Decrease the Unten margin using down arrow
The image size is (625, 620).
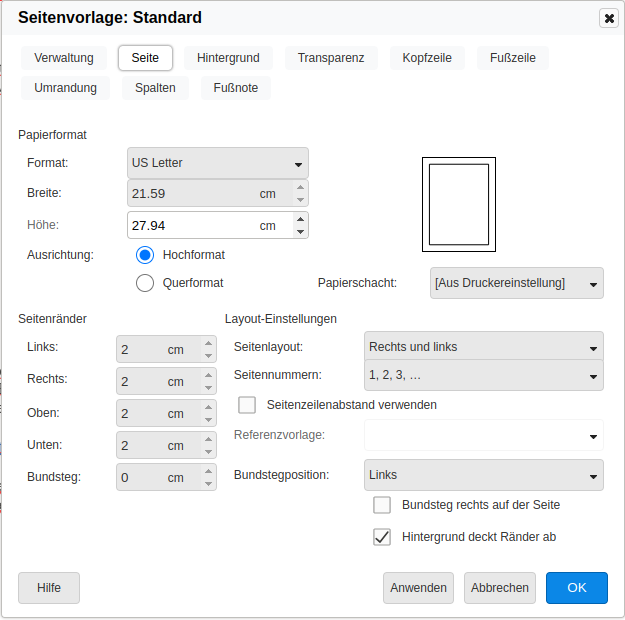[x=208, y=452]
